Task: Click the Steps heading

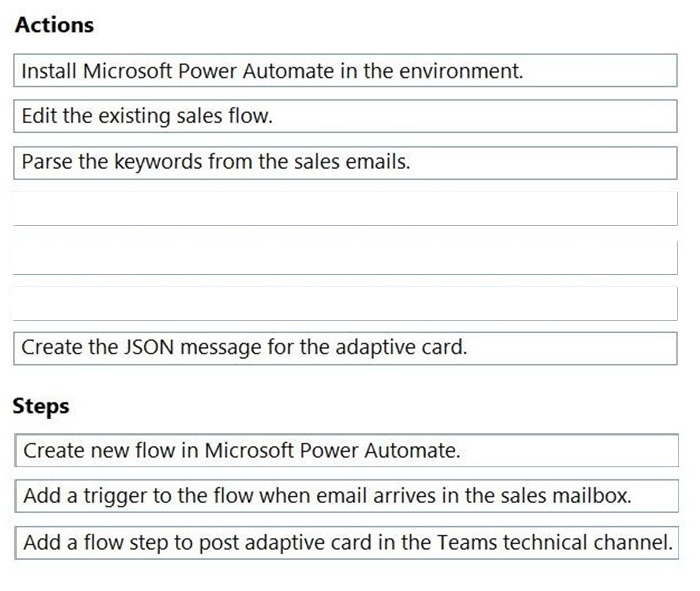Action: [x=41, y=406]
